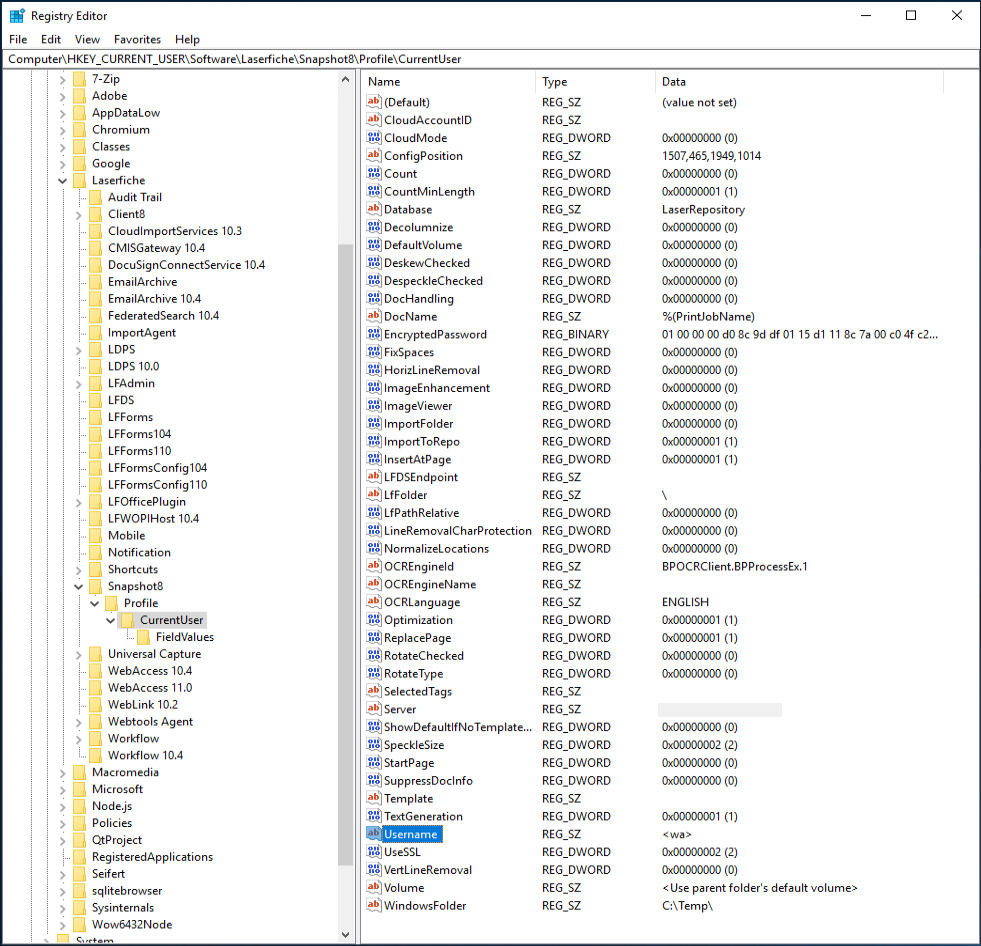Collapse the CurrentUser tree node

(x=111, y=621)
